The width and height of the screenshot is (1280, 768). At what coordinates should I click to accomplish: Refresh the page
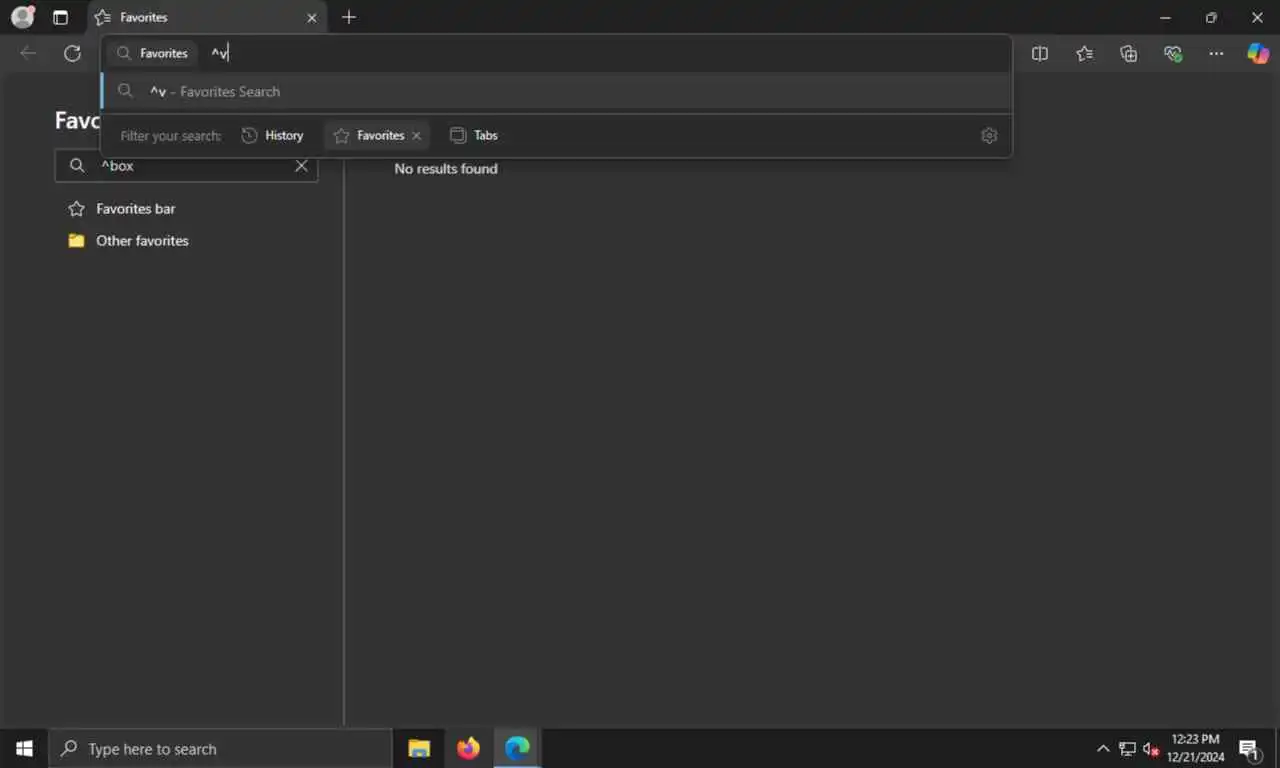pos(72,53)
